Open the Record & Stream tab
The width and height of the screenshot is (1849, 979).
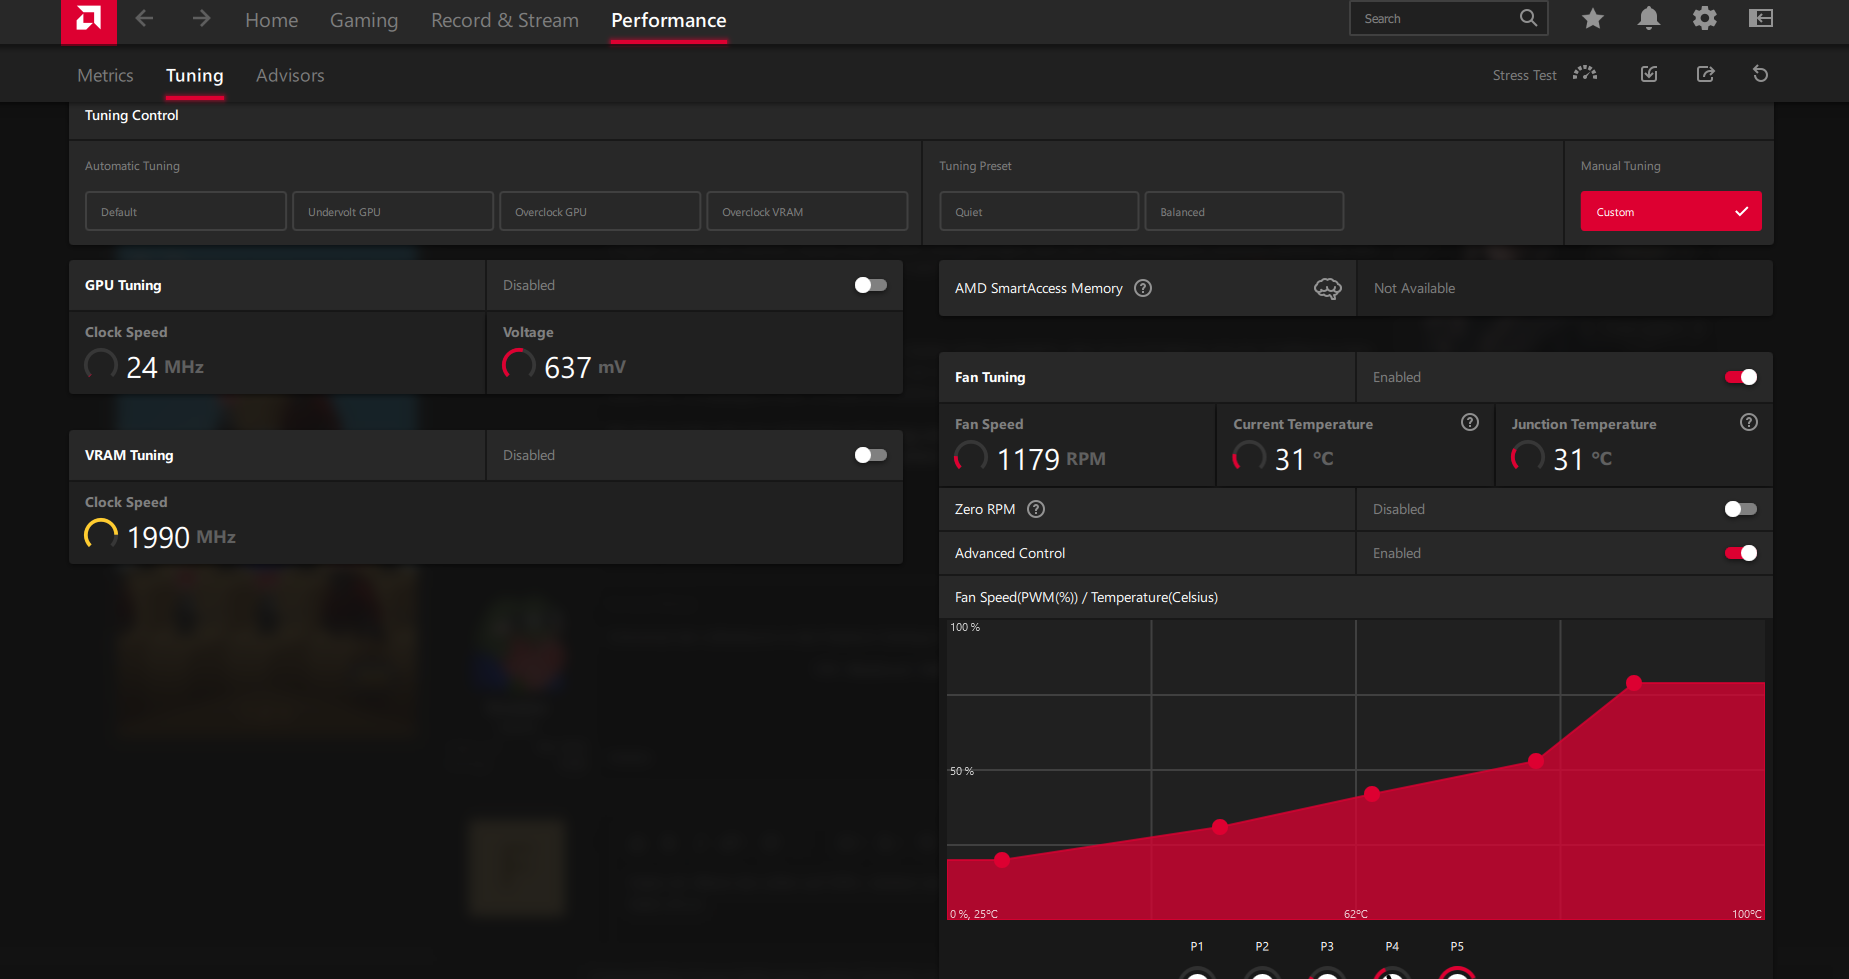point(505,20)
